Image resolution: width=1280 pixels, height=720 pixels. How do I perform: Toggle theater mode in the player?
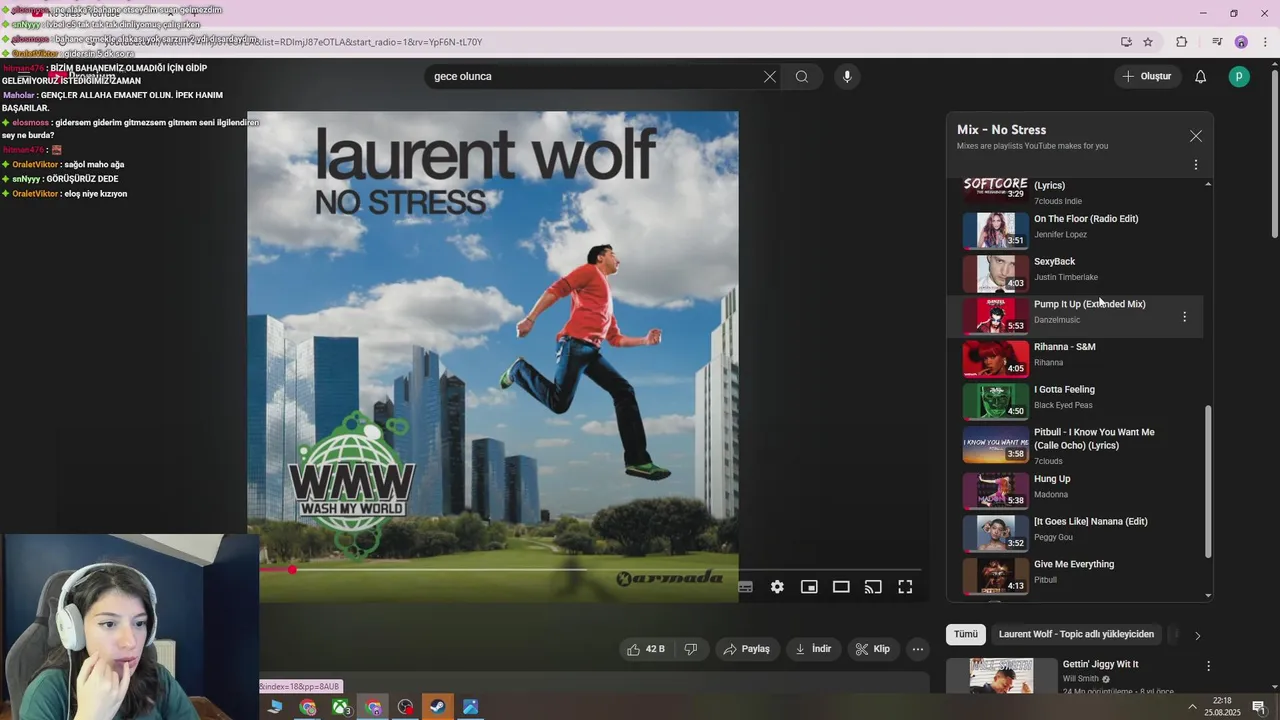(x=841, y=587)
